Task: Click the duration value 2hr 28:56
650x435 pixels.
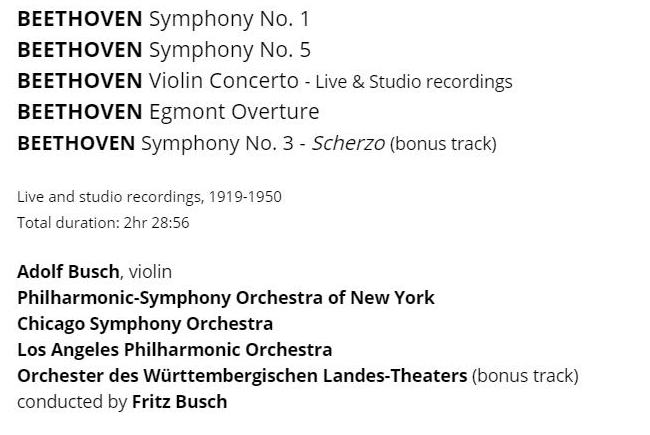Action: 157,222
